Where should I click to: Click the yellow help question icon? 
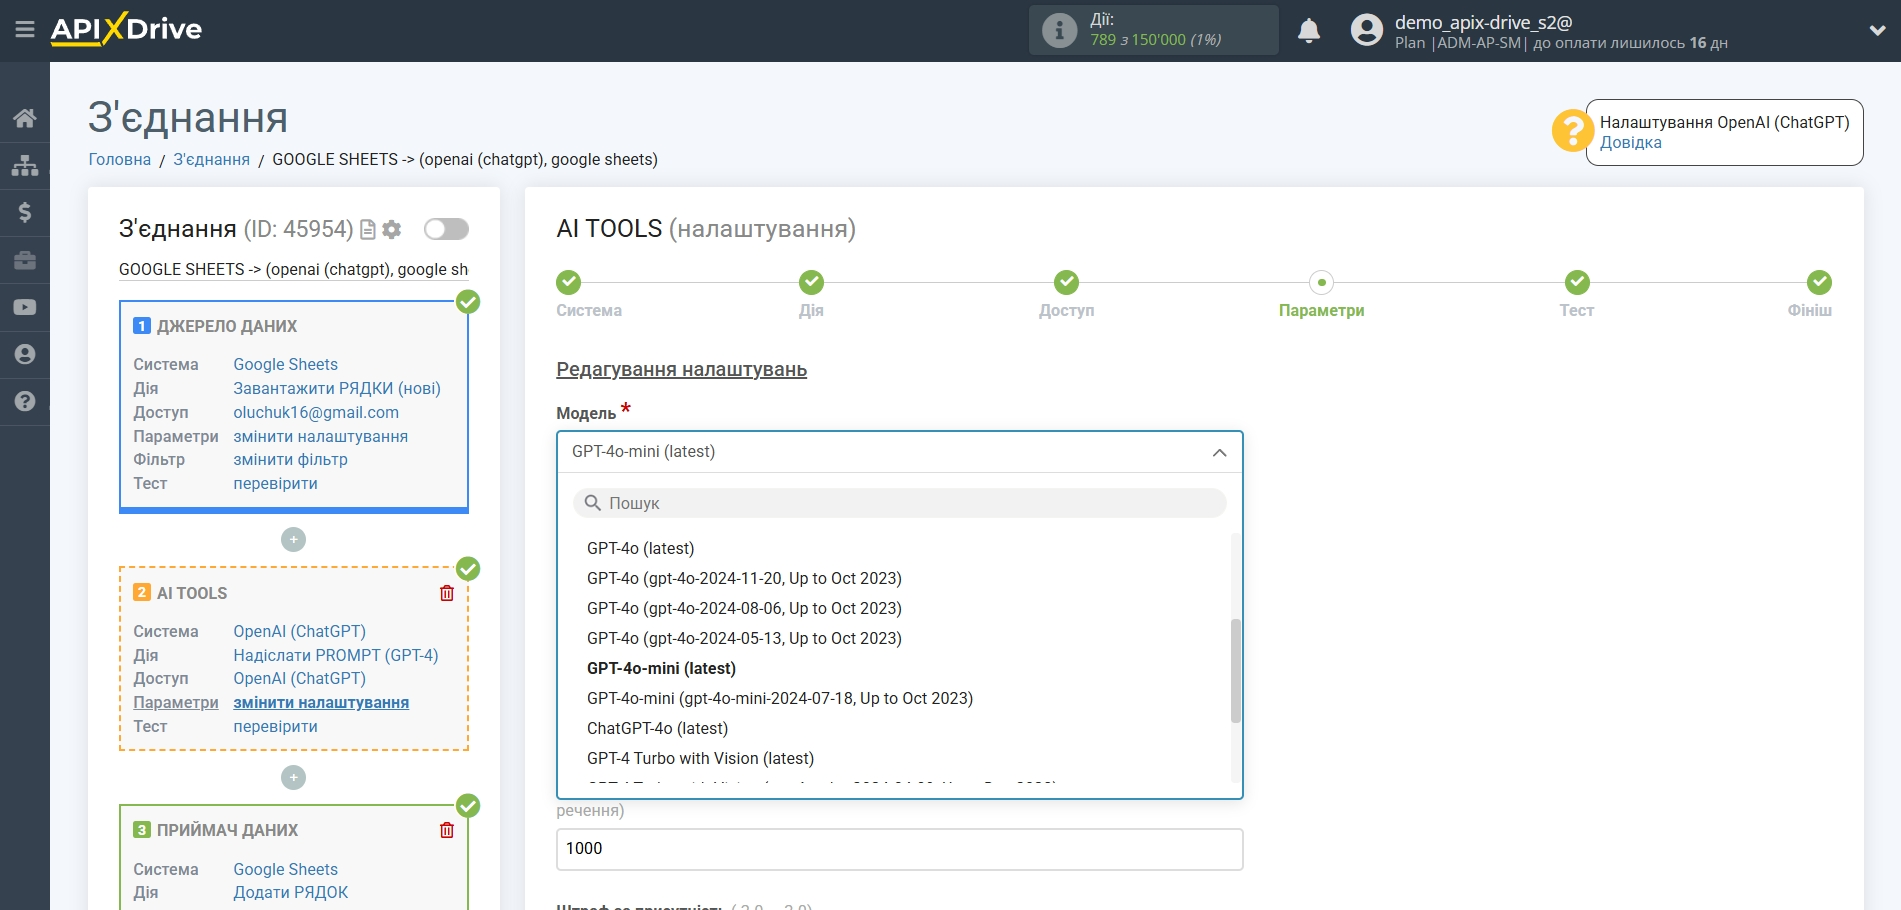click(x=1572, y=131)
